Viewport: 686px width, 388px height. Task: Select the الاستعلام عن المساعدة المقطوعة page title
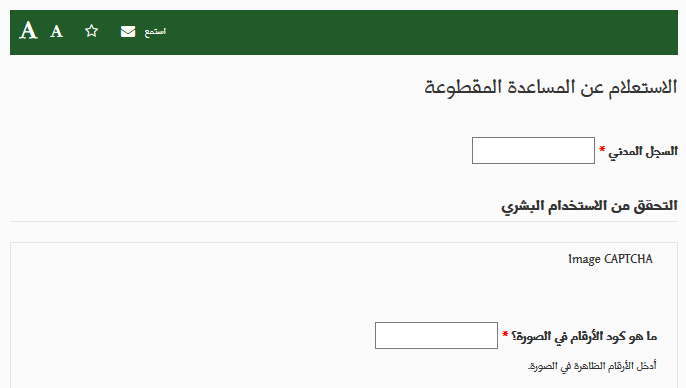(x=550, y=87)
